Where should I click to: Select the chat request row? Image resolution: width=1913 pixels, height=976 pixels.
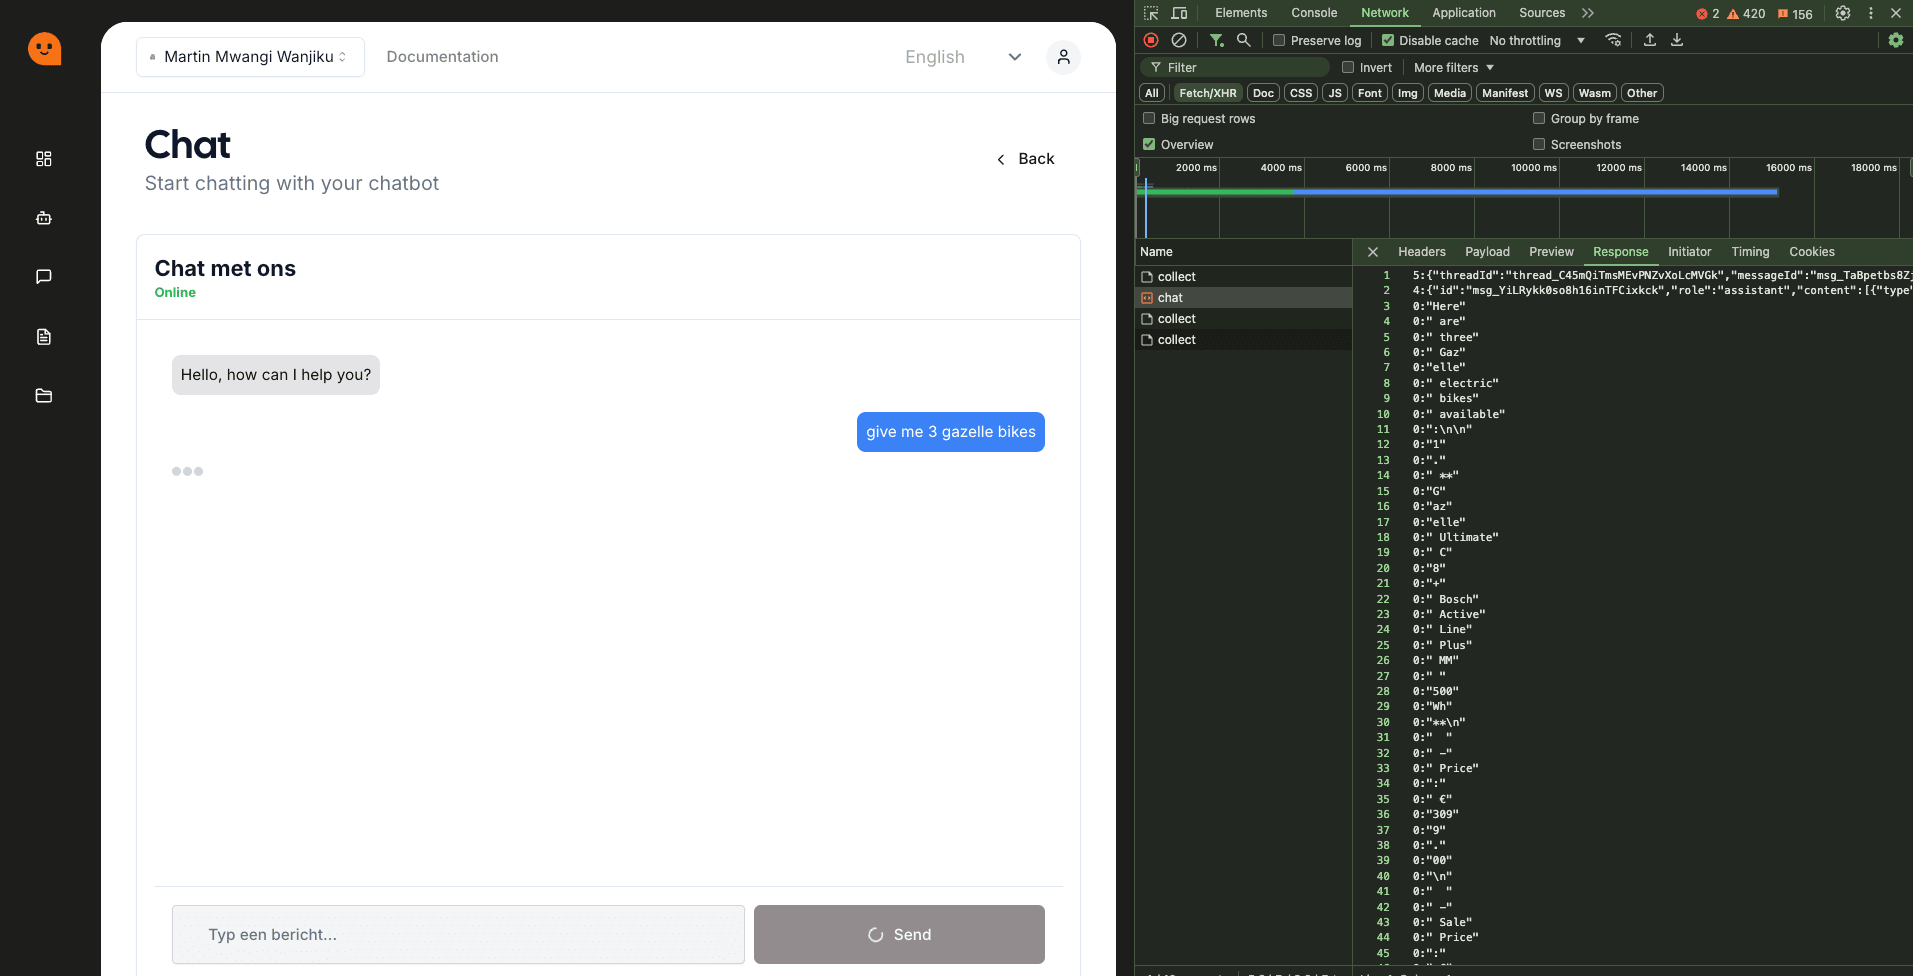1244,298
